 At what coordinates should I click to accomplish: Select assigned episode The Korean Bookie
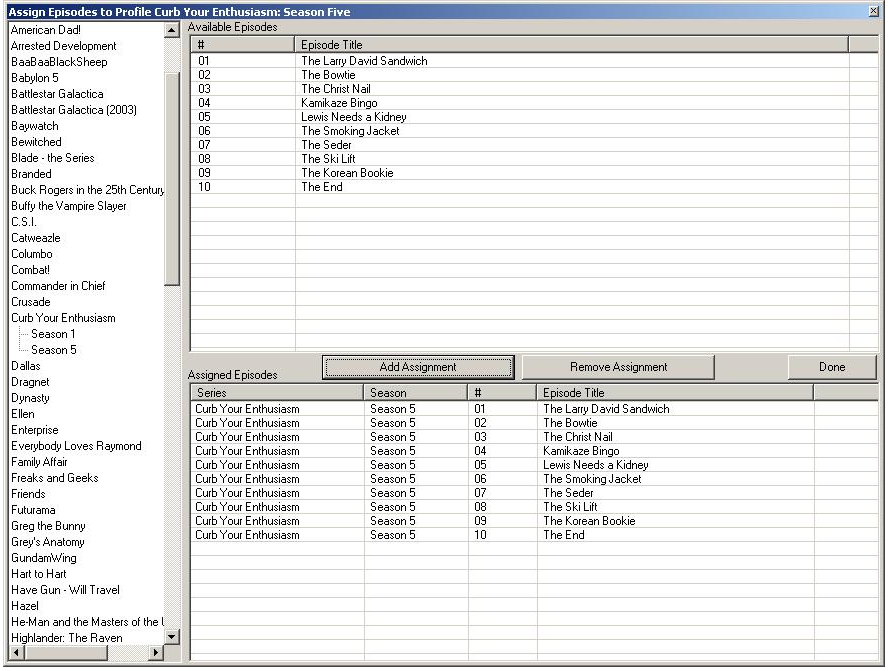coord(533,521)
